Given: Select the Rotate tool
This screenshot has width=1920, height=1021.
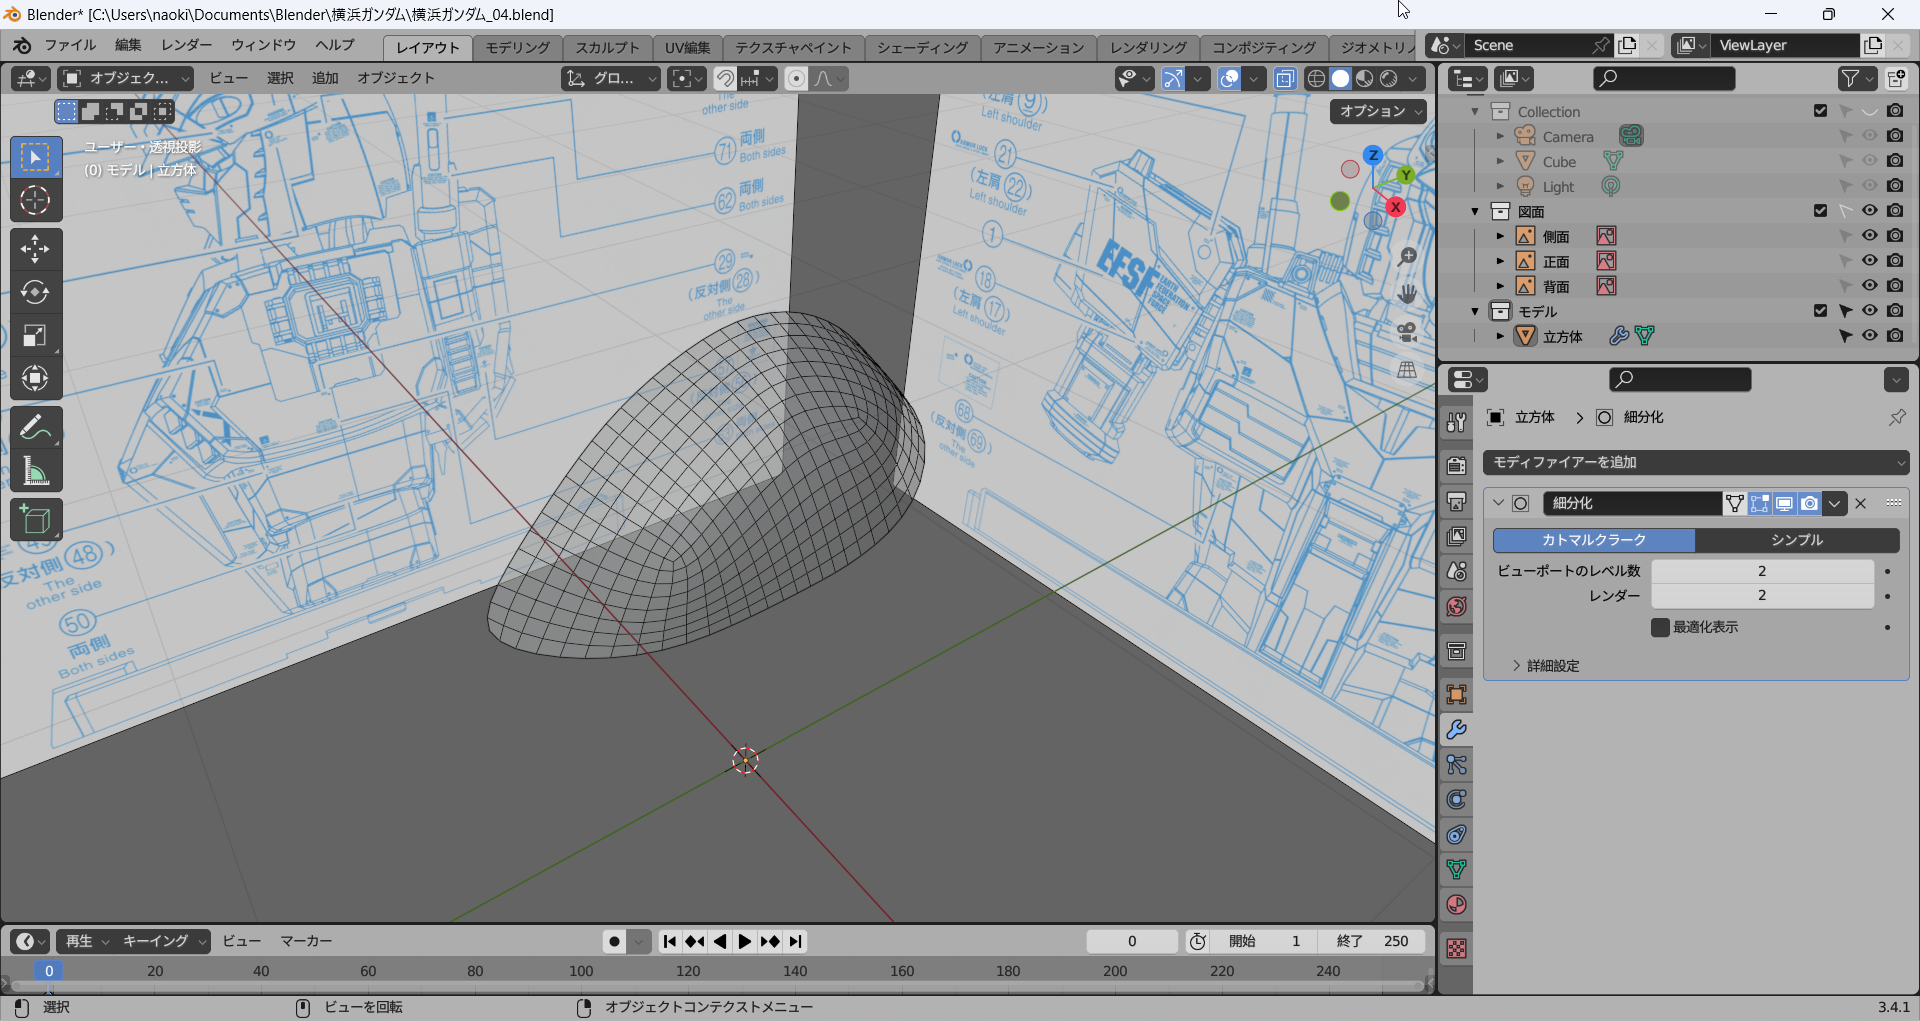Looking at the screenshot, I should tap(35, 292).
